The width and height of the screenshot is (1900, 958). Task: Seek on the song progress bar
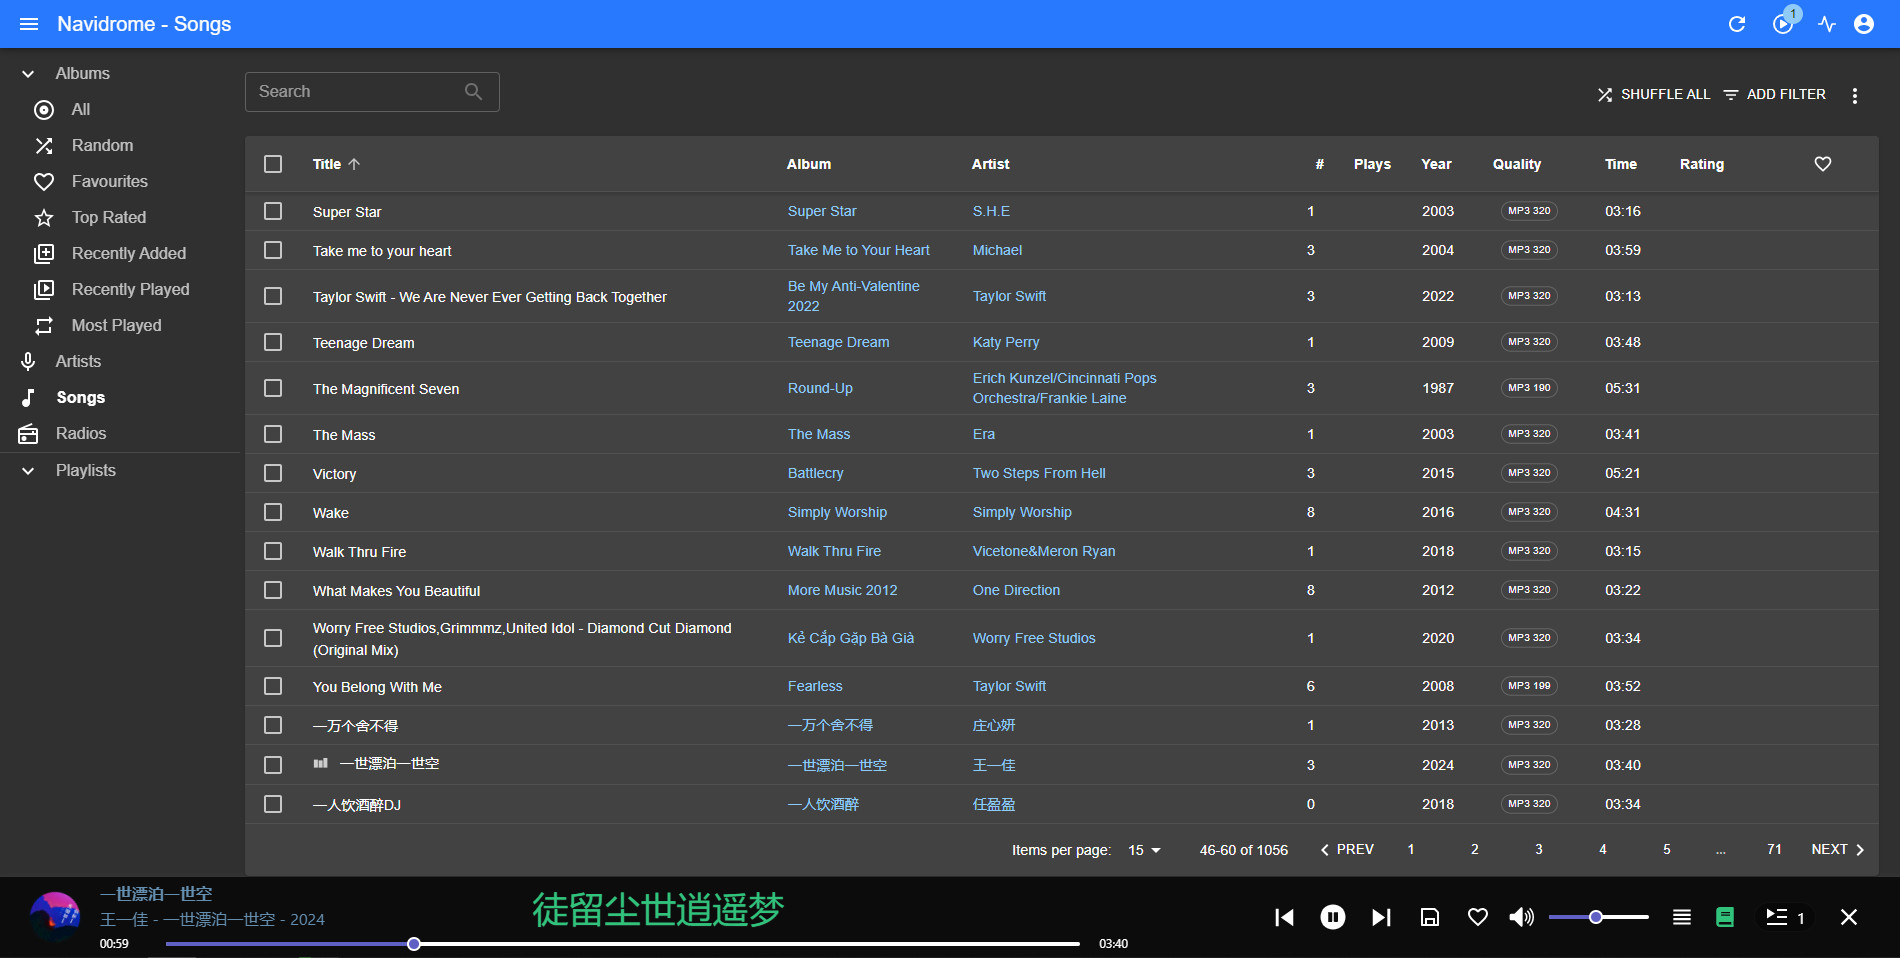622,944
